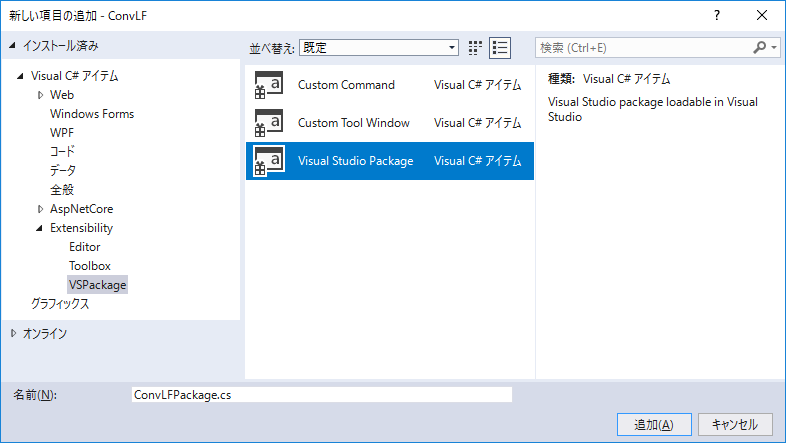The width and height of the screenshot is (786, 443).
Task: Select the Editor category
Action: point(85,247)
